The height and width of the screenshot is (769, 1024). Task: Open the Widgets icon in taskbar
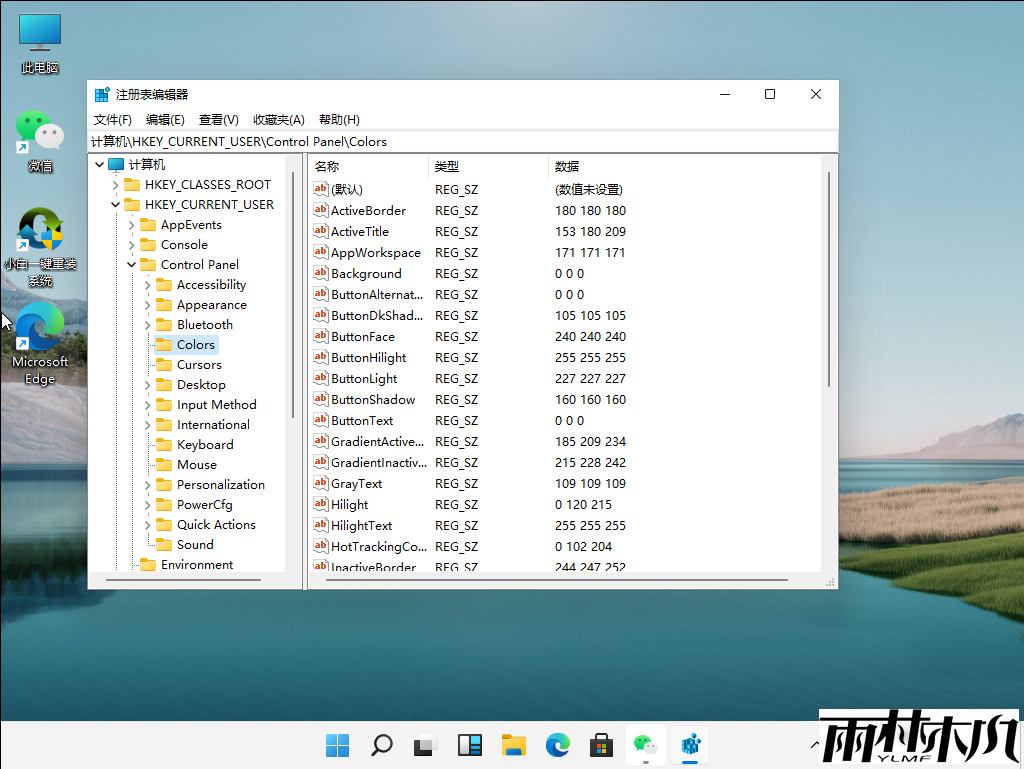pos(470,745)
